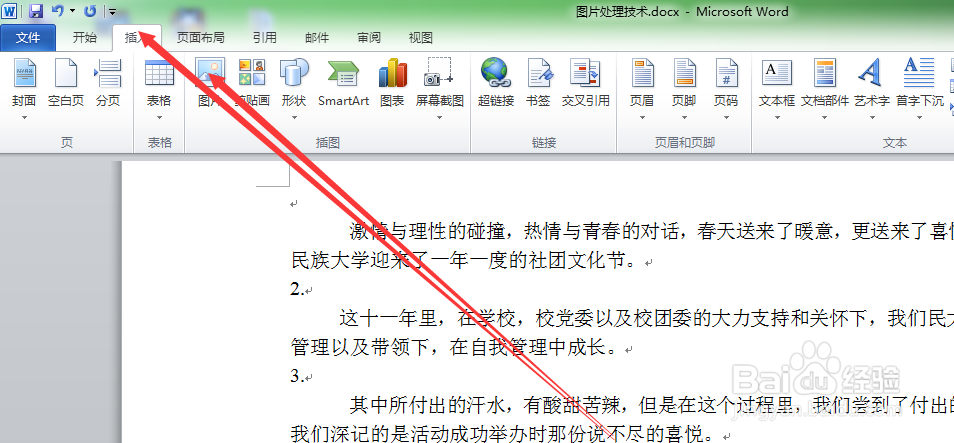954x443 pixels.
Task: Click in paragraph starting 其中所付出的汗水
Action: 651,405
